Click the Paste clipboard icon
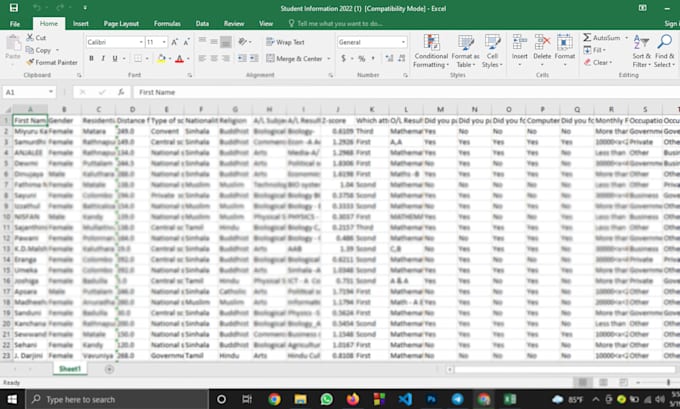 pos(13,43)
